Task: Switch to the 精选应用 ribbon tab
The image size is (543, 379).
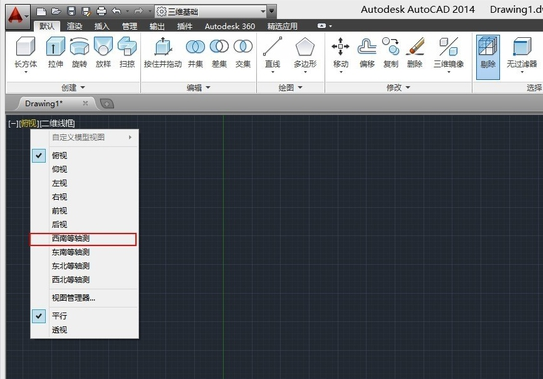Action: point(282,26)
